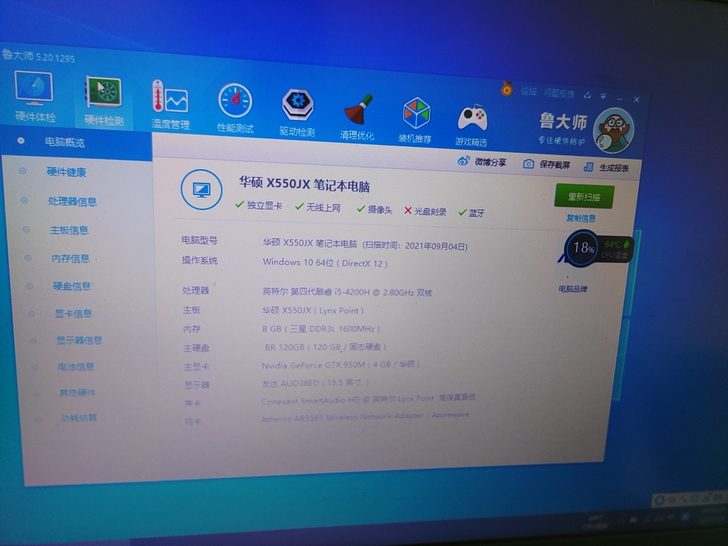This screenshot has height=546, width=728.
Task: Open 问题反馈 feedback link
Action: (x=559, y=93)
